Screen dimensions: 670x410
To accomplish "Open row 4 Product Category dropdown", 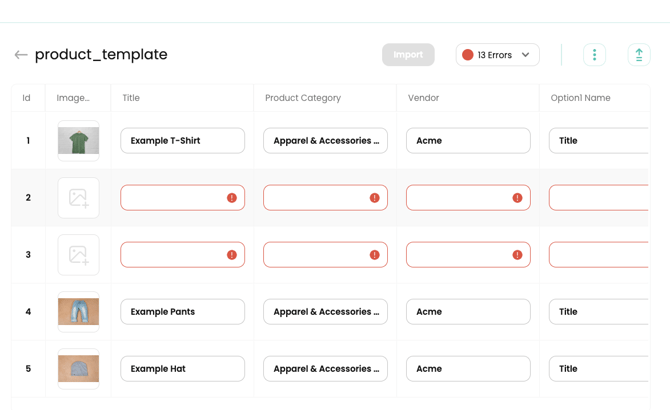I will click(x=325, y=312).
